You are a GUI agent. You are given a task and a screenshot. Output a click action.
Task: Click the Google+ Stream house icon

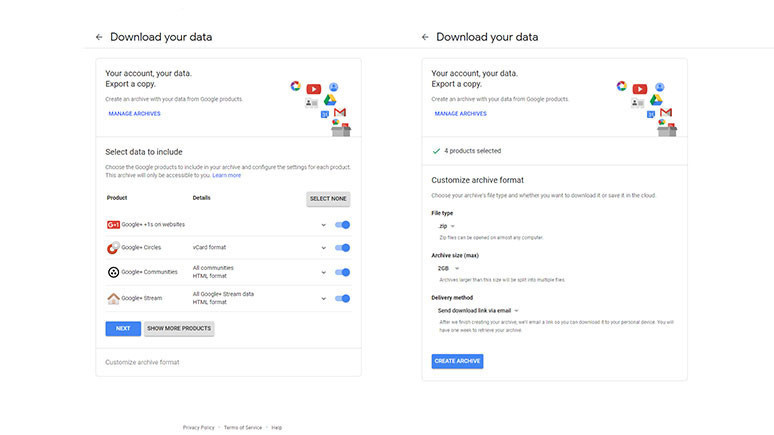click(x=114, y=298)
